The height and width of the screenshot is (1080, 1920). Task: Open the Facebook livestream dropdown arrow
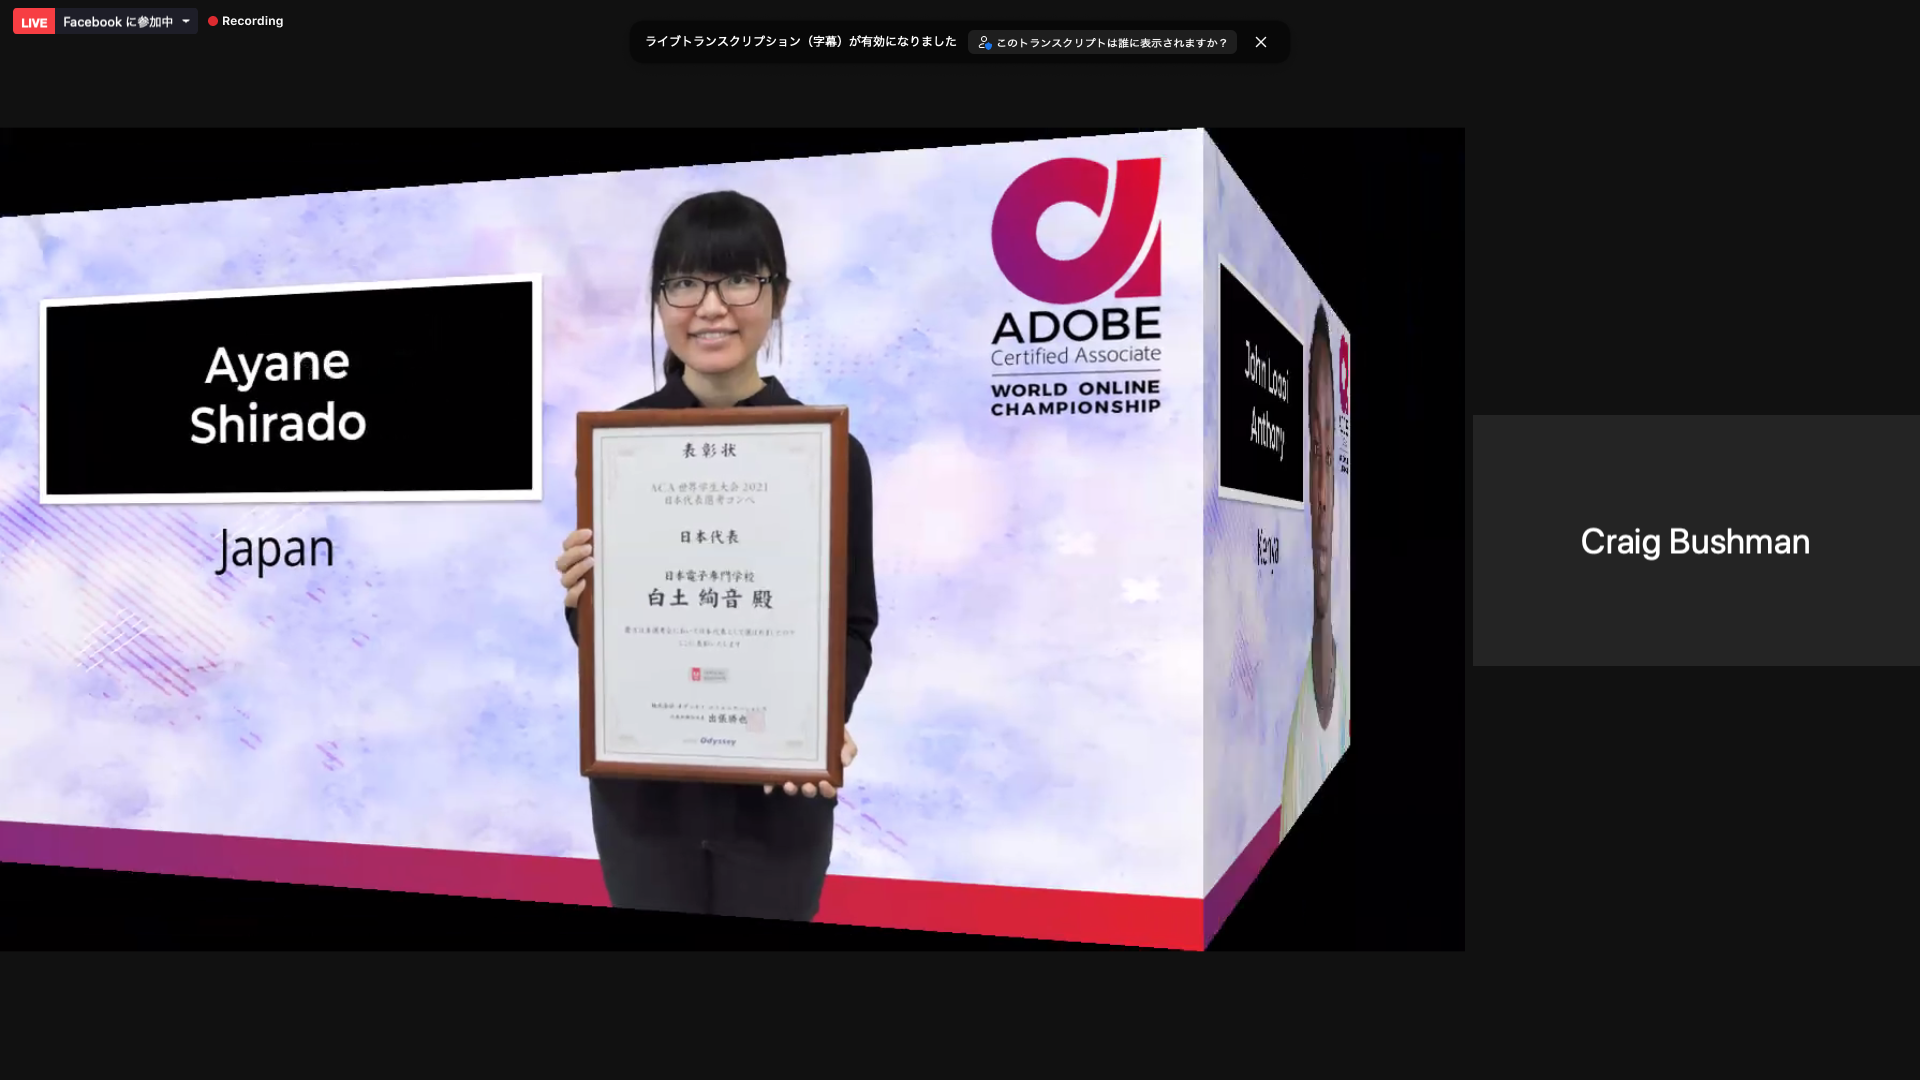(x=186, y=21)
